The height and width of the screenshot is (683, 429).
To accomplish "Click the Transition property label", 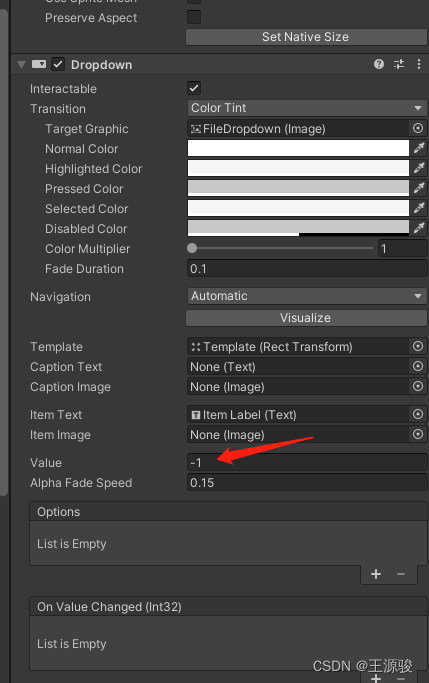I will 58,109.
